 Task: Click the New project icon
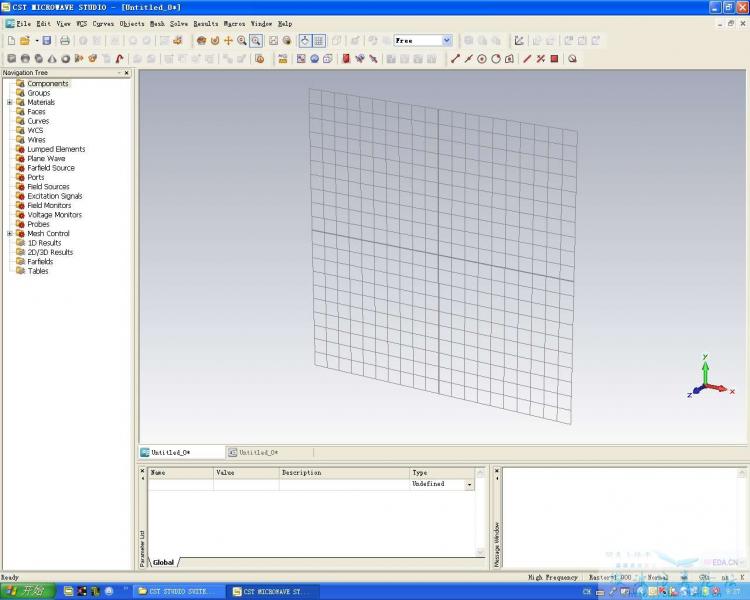[x=11, y=41]
